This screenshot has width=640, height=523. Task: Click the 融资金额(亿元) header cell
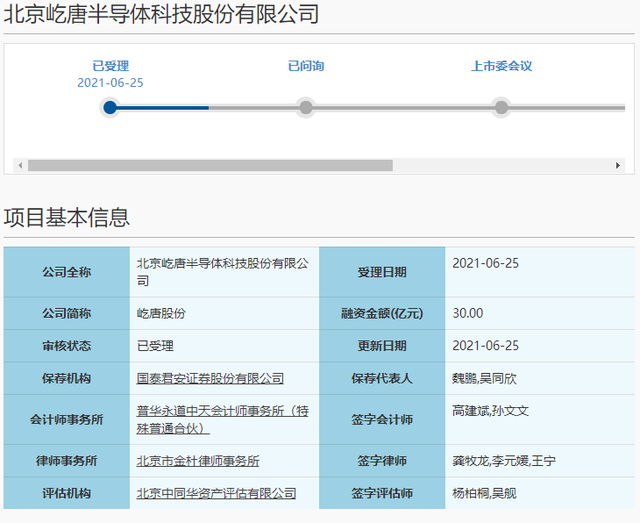point(382,314)
